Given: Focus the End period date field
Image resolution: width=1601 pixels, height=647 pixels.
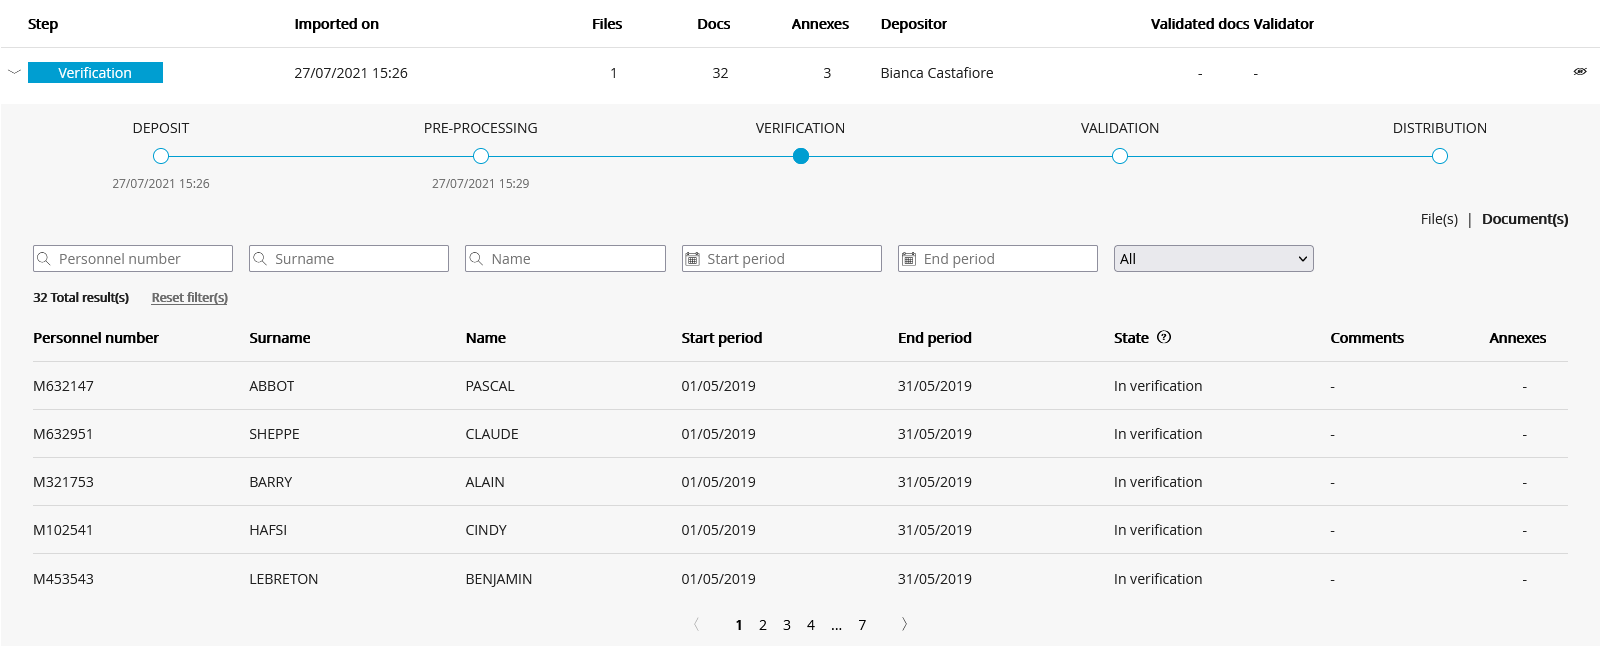Looking at the screenshot, I should click(998, 258).
